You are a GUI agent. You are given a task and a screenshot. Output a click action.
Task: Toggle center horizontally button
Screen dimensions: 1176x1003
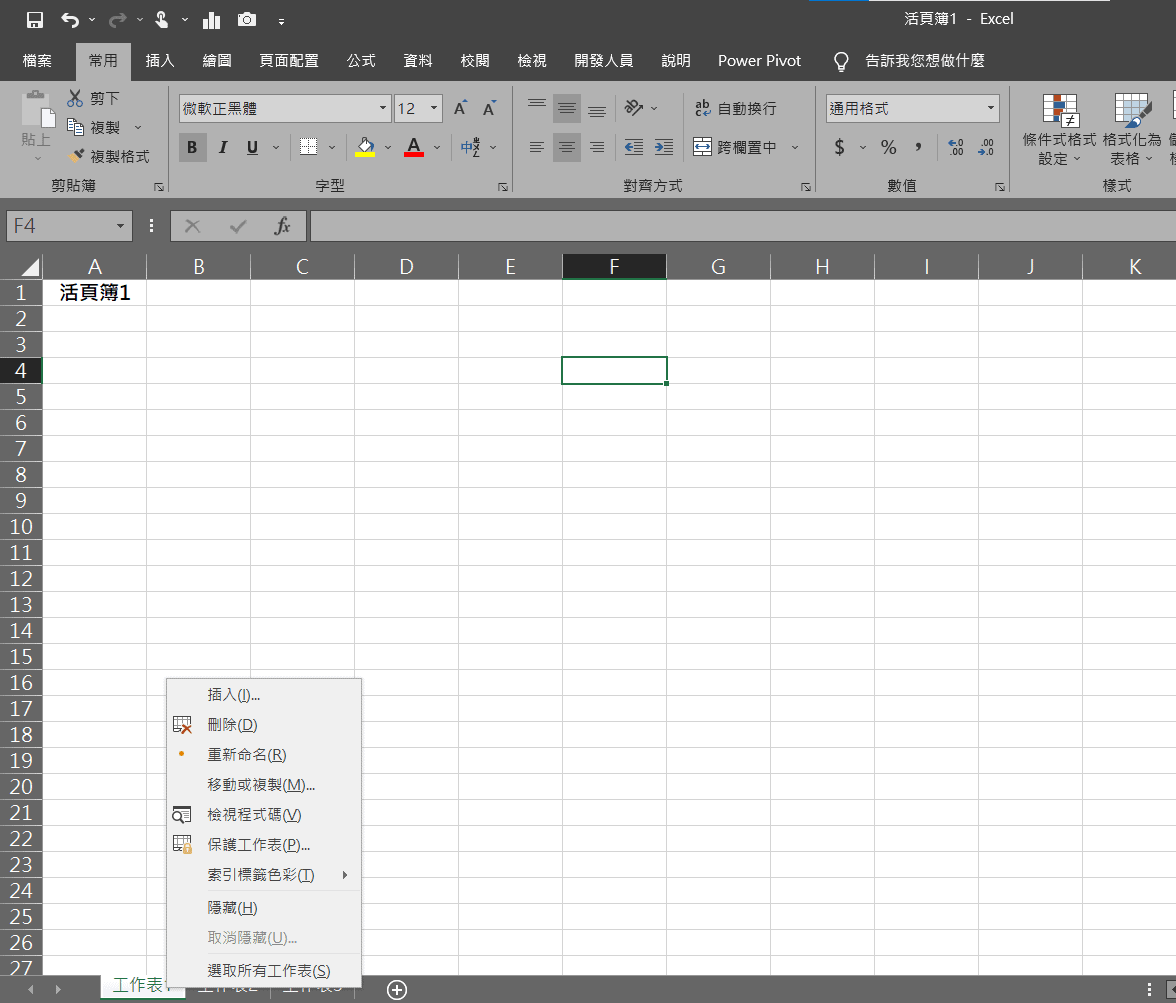567,147
